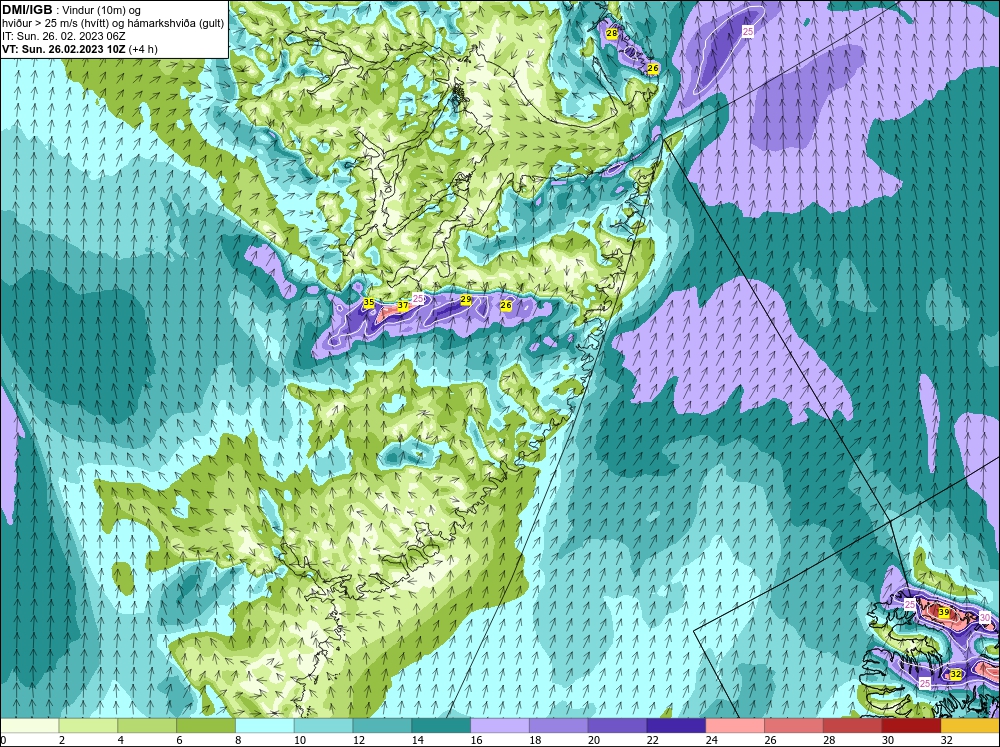Select the 2–4 m/s light green legend swatch
The height and width of the screenshot is (747, 1000).
click(x=88, y=725)
